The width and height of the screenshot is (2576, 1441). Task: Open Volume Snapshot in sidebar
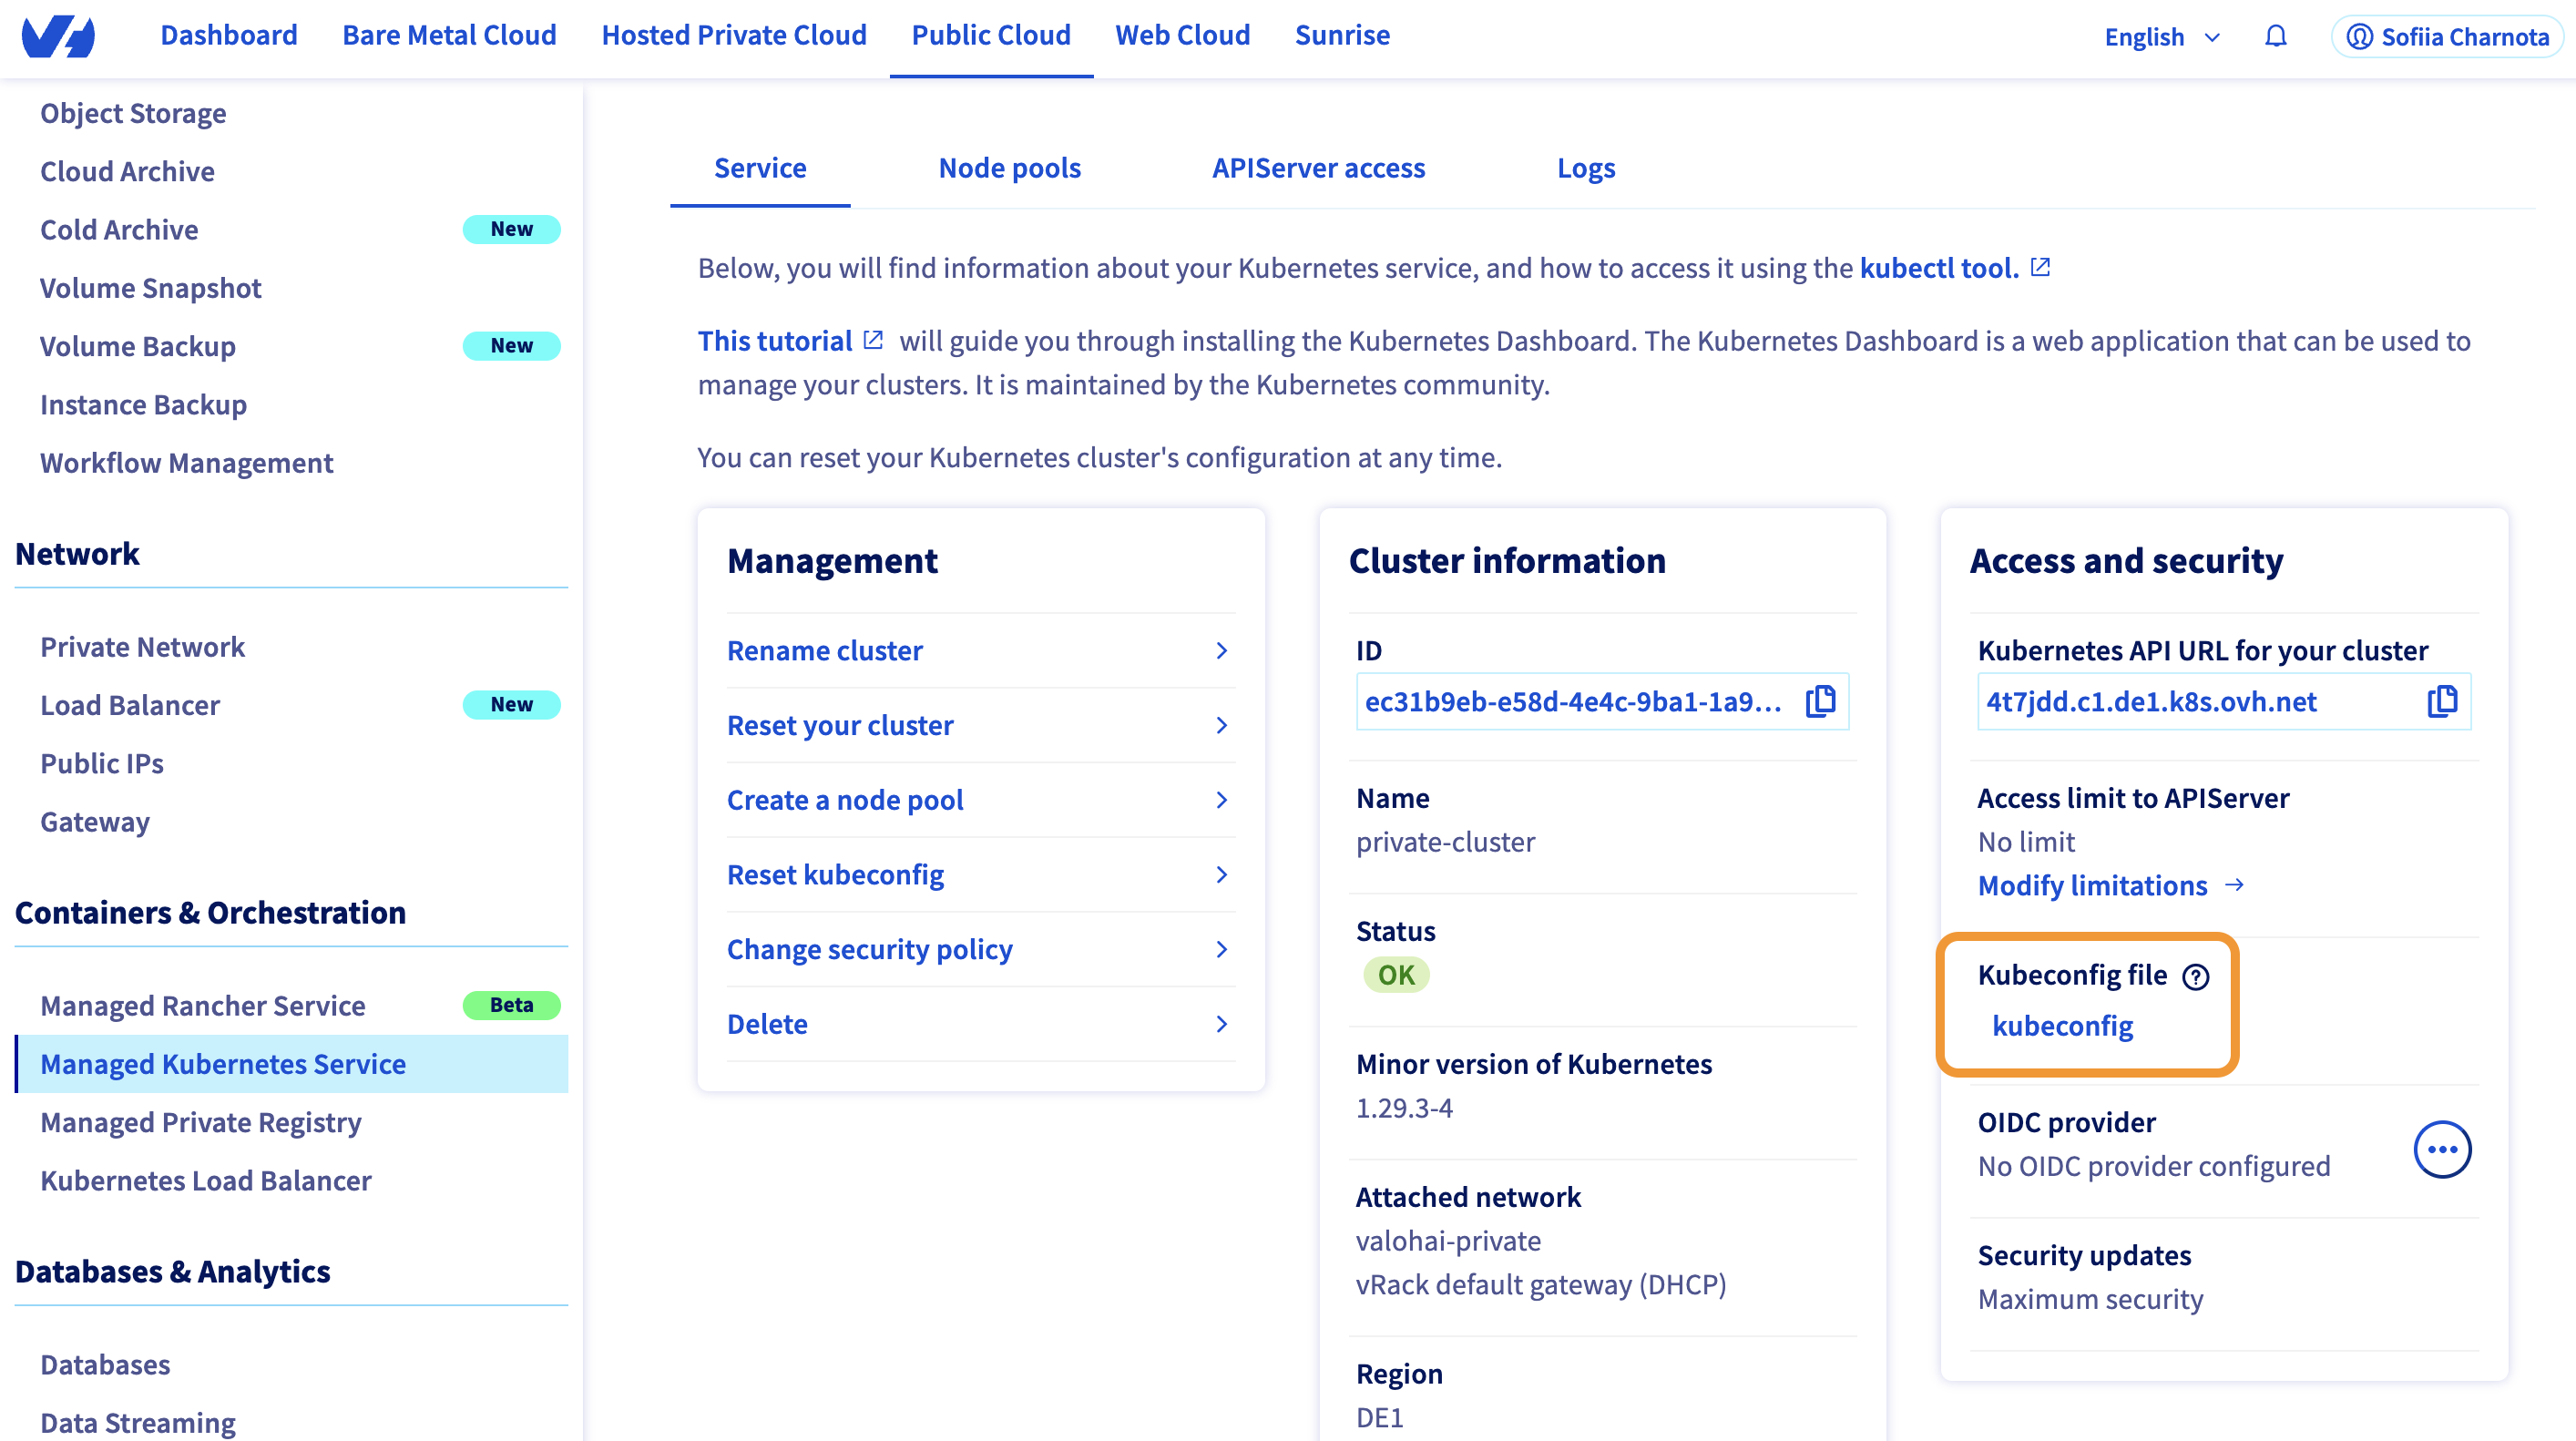[x=150, y=288]
